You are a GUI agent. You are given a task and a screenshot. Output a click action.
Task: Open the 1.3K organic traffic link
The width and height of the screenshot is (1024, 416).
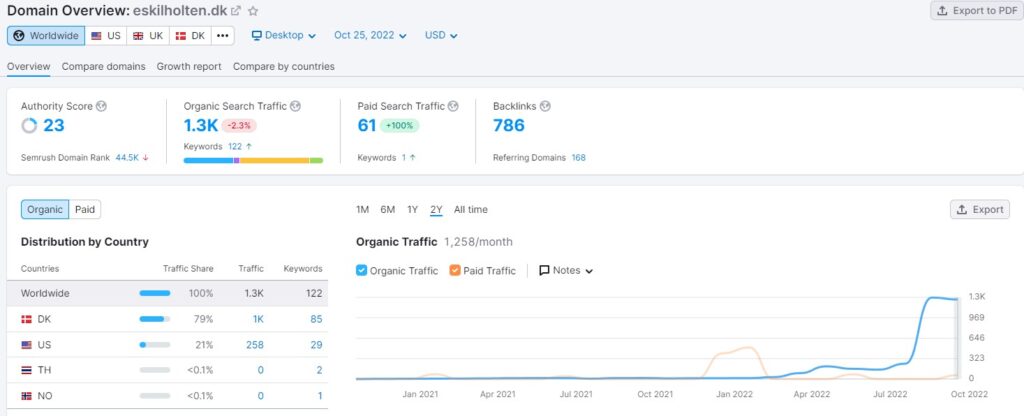point(200,125)
